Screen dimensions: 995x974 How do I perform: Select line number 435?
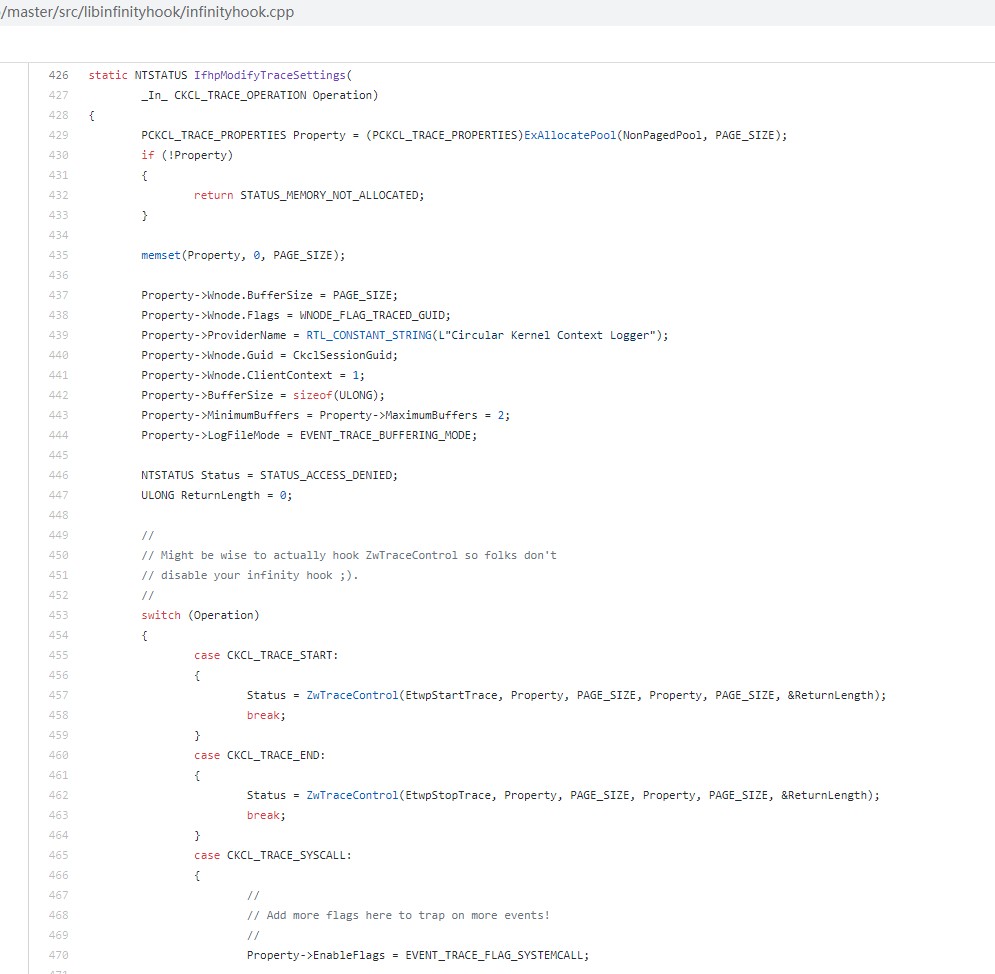coord(58,255)
